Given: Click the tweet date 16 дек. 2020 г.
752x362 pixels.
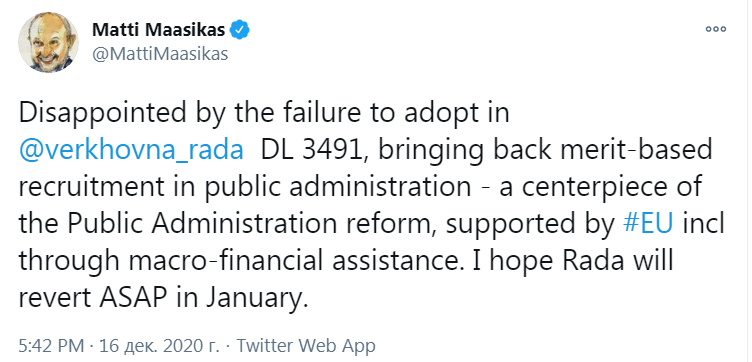Looking at the screenshot, I should (160, 345).
